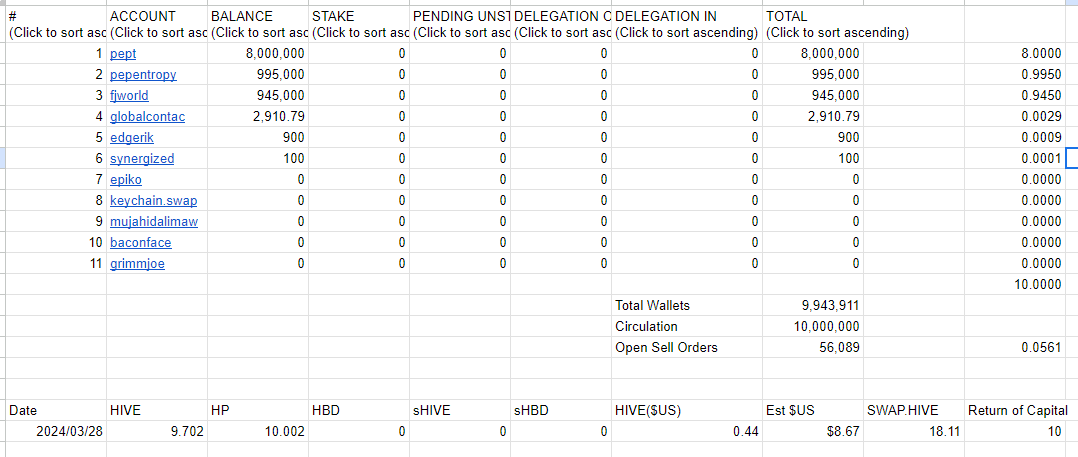Open the keychain.swap account link
The image size is (1078, 457).
pyautogui.click(x=154, y=201)
